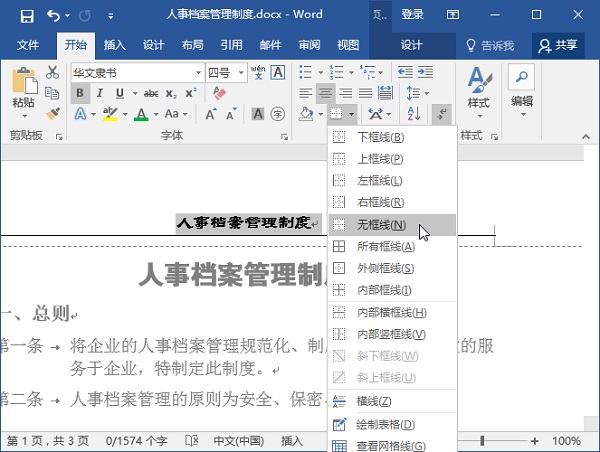This screenshot has width=600, height=452.
Task: Click the 共享 (Share) button
Action: coord(557,45)
